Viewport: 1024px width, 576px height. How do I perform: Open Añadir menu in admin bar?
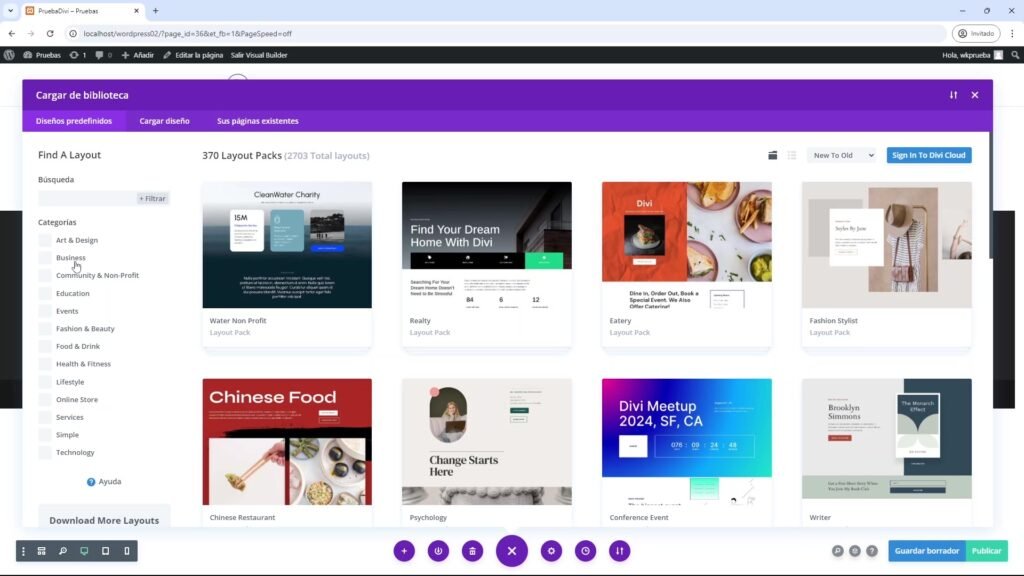point(138,55)
